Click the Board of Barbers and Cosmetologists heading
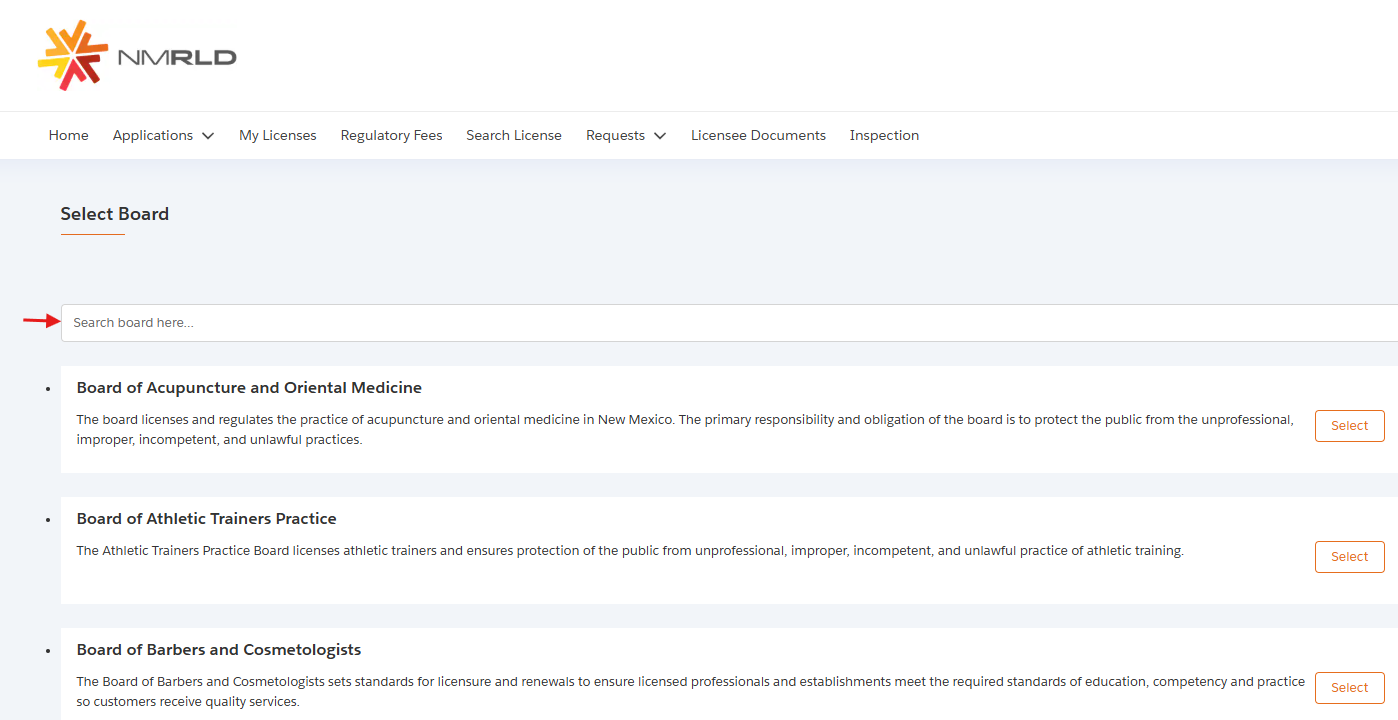 [218, 650]
